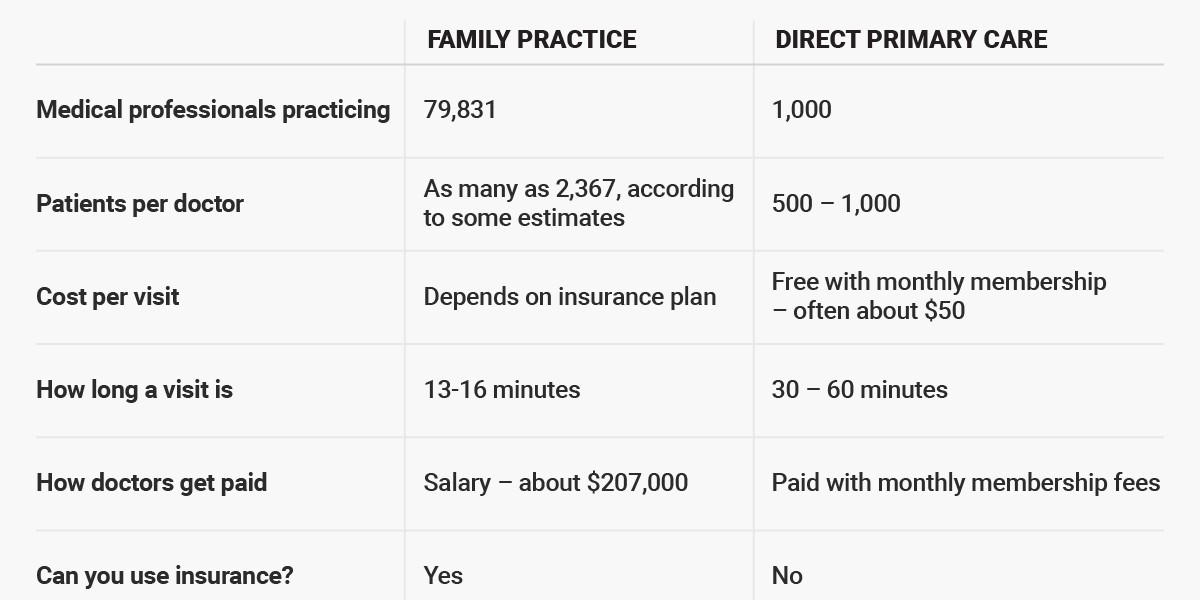
Task: Click the '30 – 60 minutes' cell
Action: 860,390
